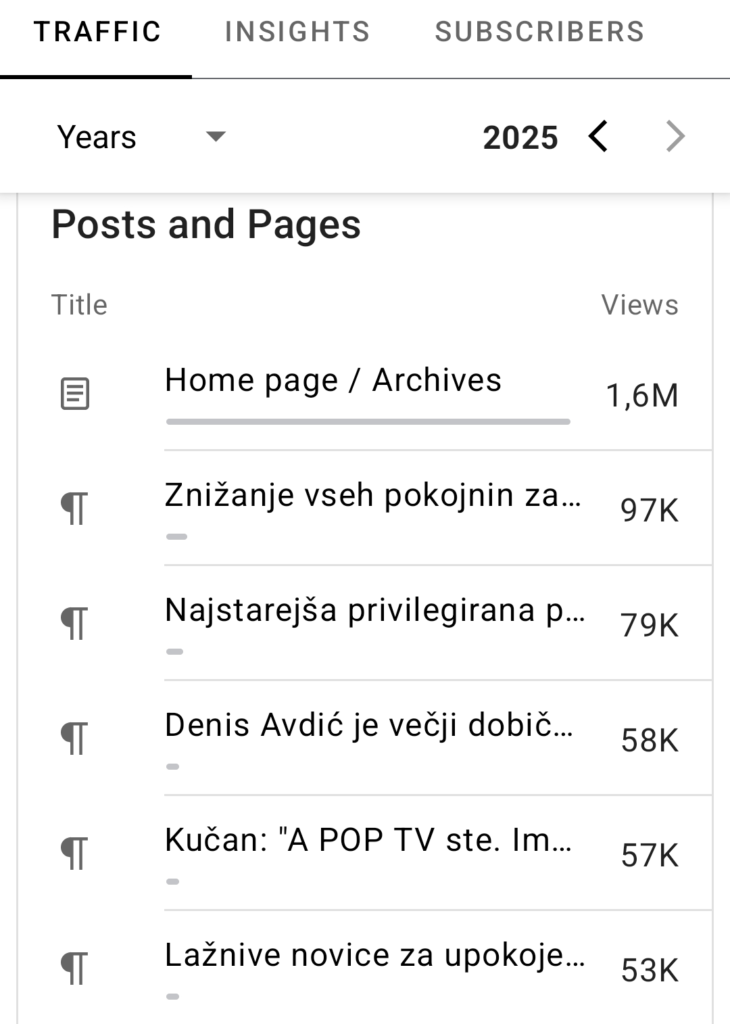Switch to the Subscribers tab
Screen dimensions: 730x1024
pyautogui.click(x=539, y=32)
